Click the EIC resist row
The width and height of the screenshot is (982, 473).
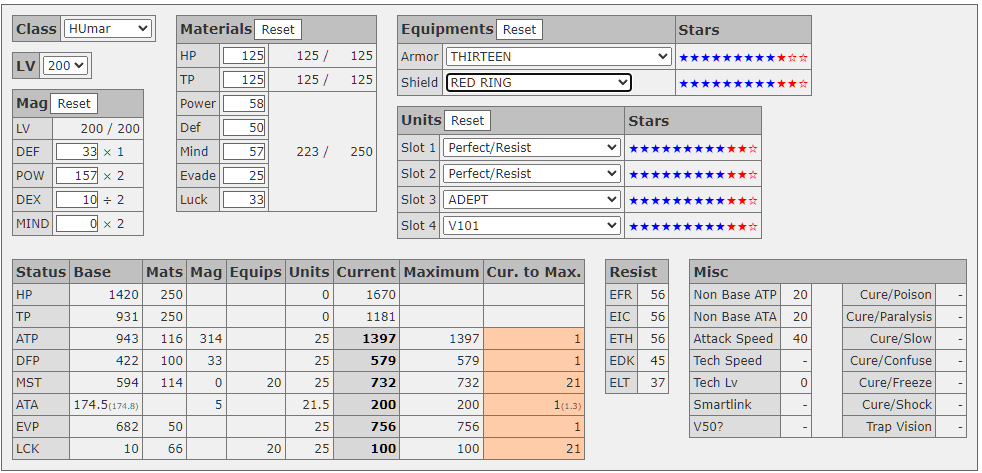[637, 317]
